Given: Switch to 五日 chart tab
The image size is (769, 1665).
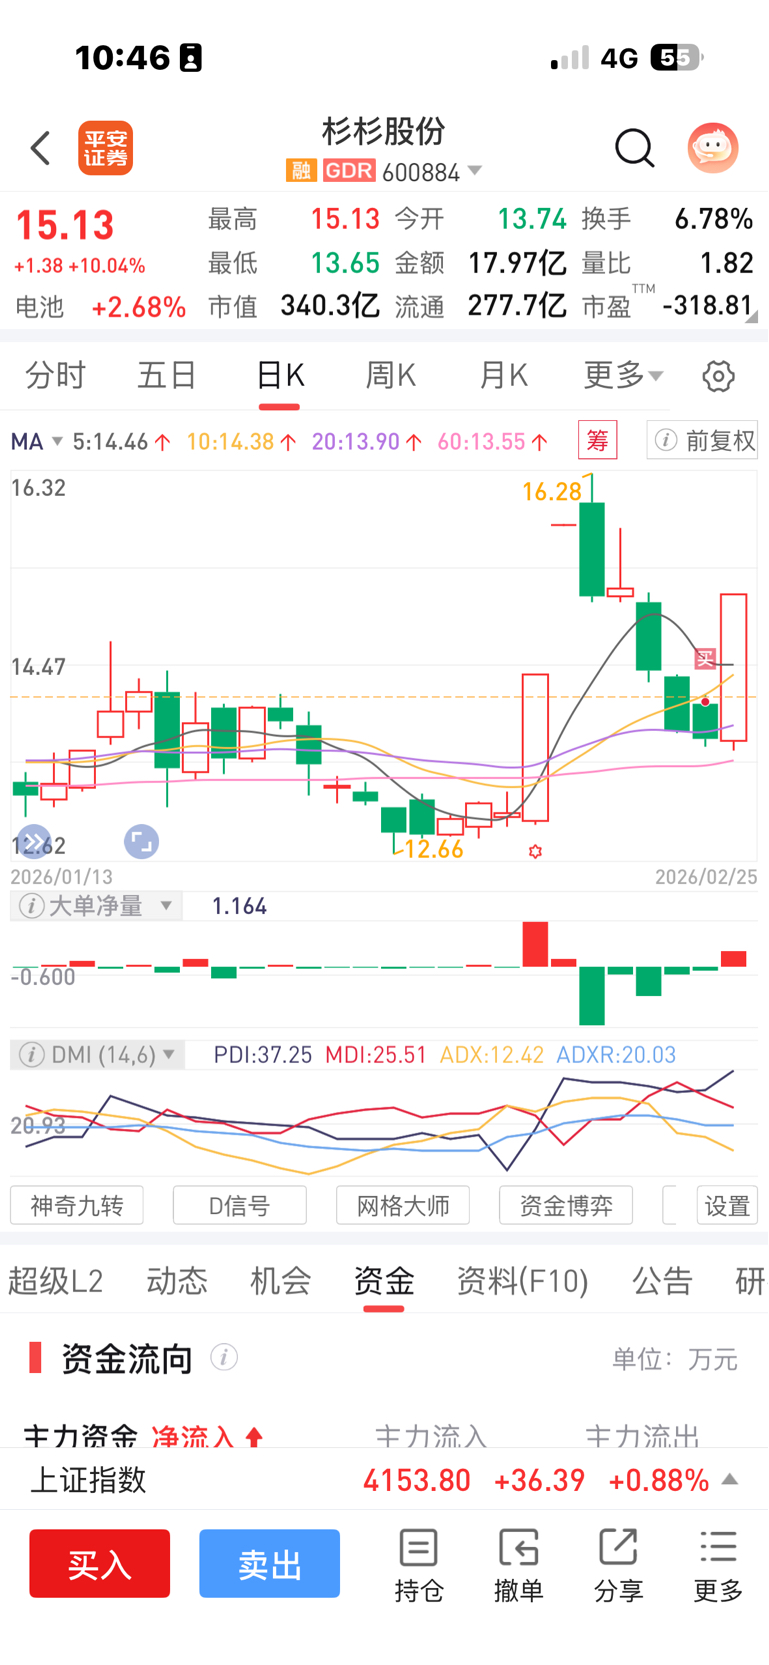Looking at the screenshot, I should tap(167, 376).
